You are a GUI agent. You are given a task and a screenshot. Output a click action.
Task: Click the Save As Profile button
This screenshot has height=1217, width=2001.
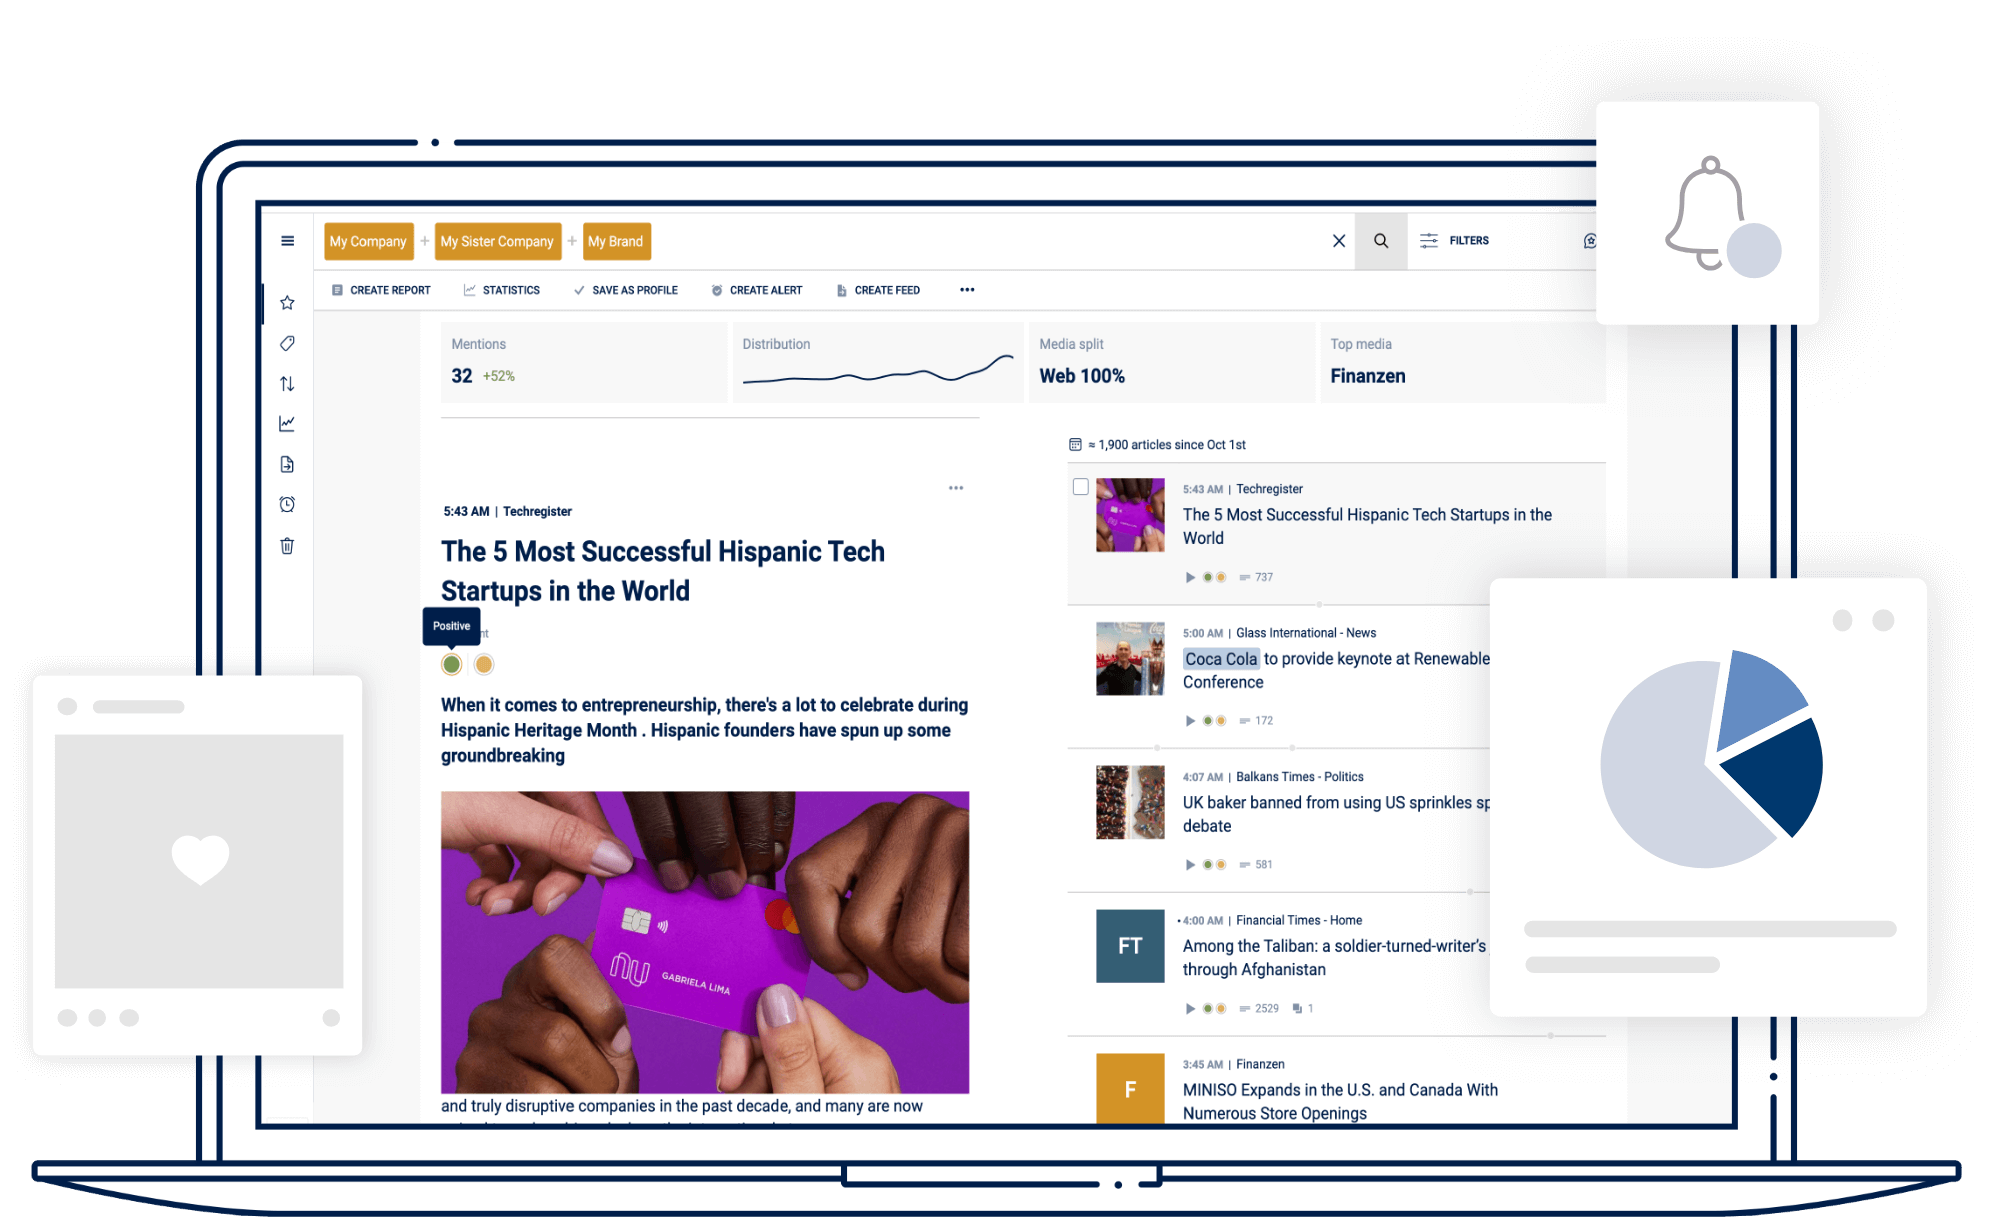click(x=626, y=290)
